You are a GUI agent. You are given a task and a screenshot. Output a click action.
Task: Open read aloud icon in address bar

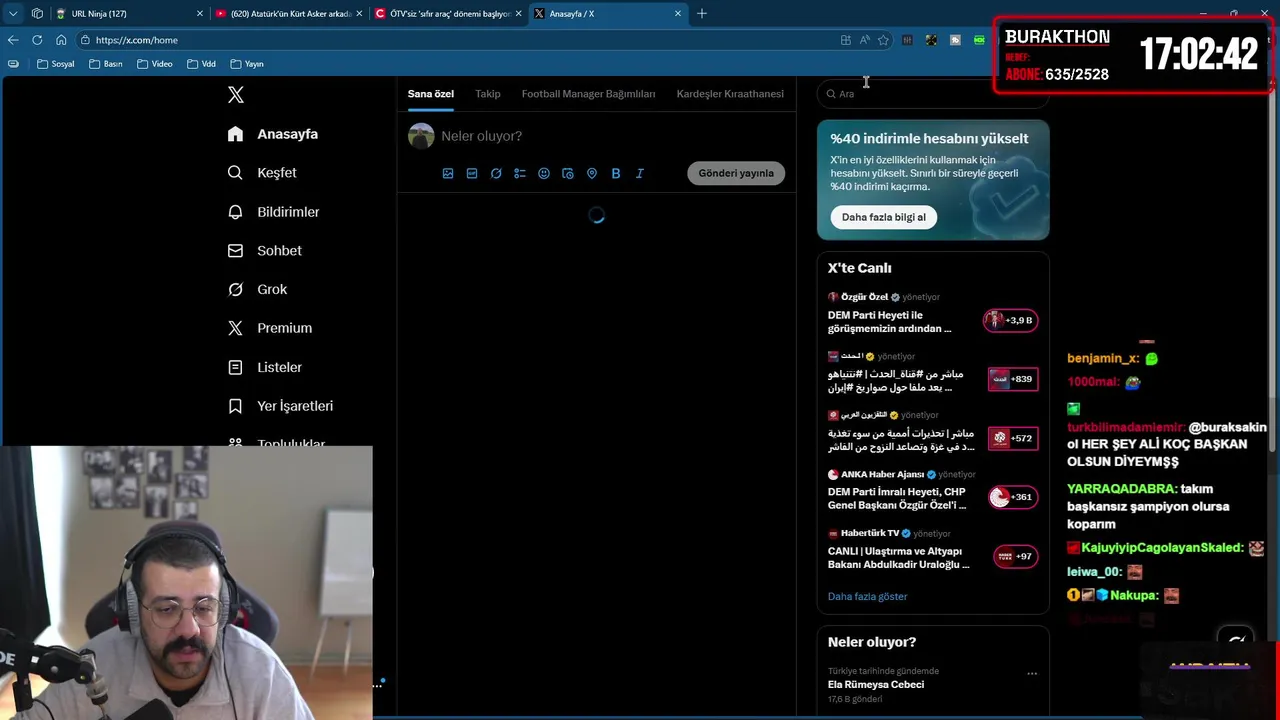click(x=864, y=40)
